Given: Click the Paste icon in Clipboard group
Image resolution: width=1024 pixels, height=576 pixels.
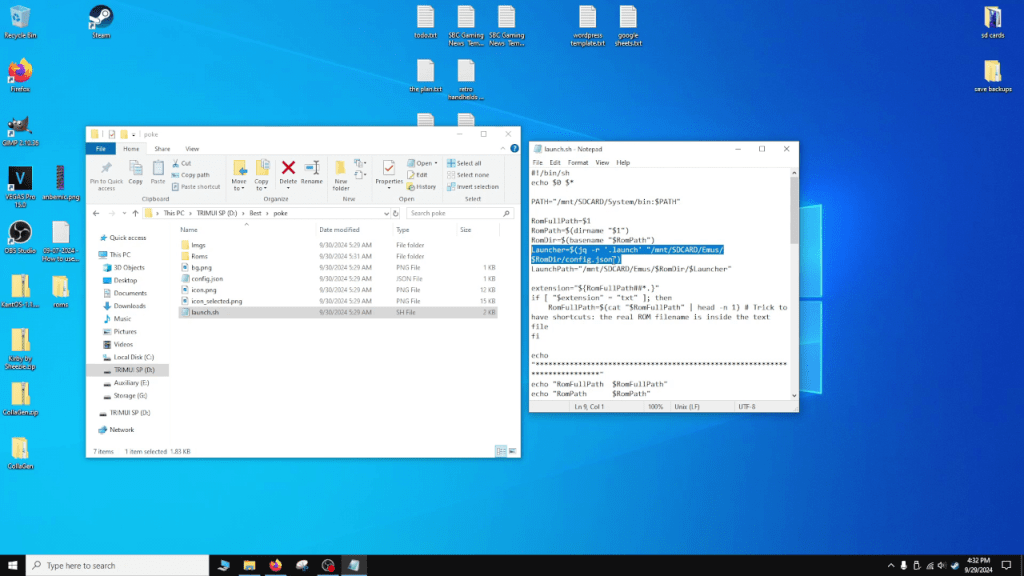Looking at the screenshot, I should point(158,168).
